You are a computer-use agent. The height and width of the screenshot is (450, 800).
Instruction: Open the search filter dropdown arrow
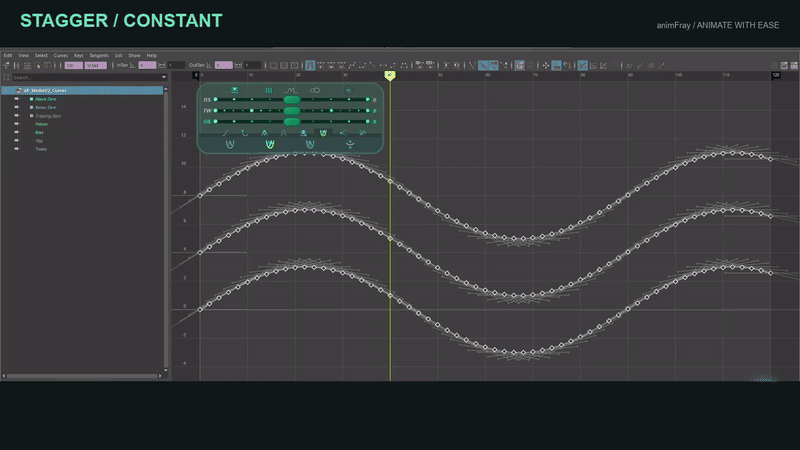click(164, 78)
